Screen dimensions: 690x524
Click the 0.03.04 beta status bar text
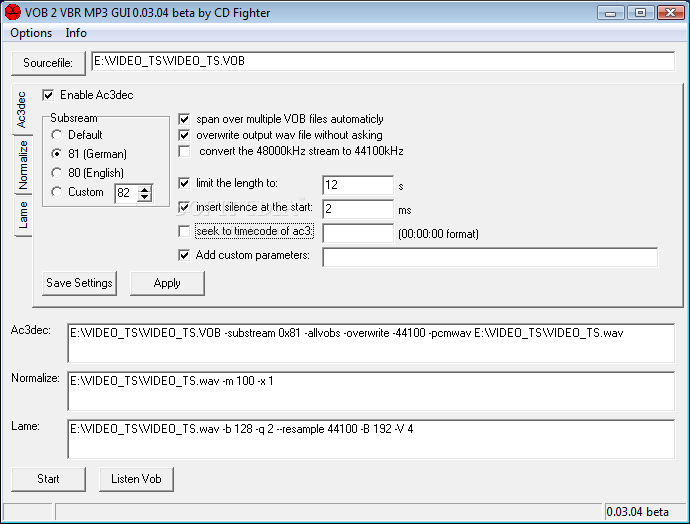tap(637, 512)
